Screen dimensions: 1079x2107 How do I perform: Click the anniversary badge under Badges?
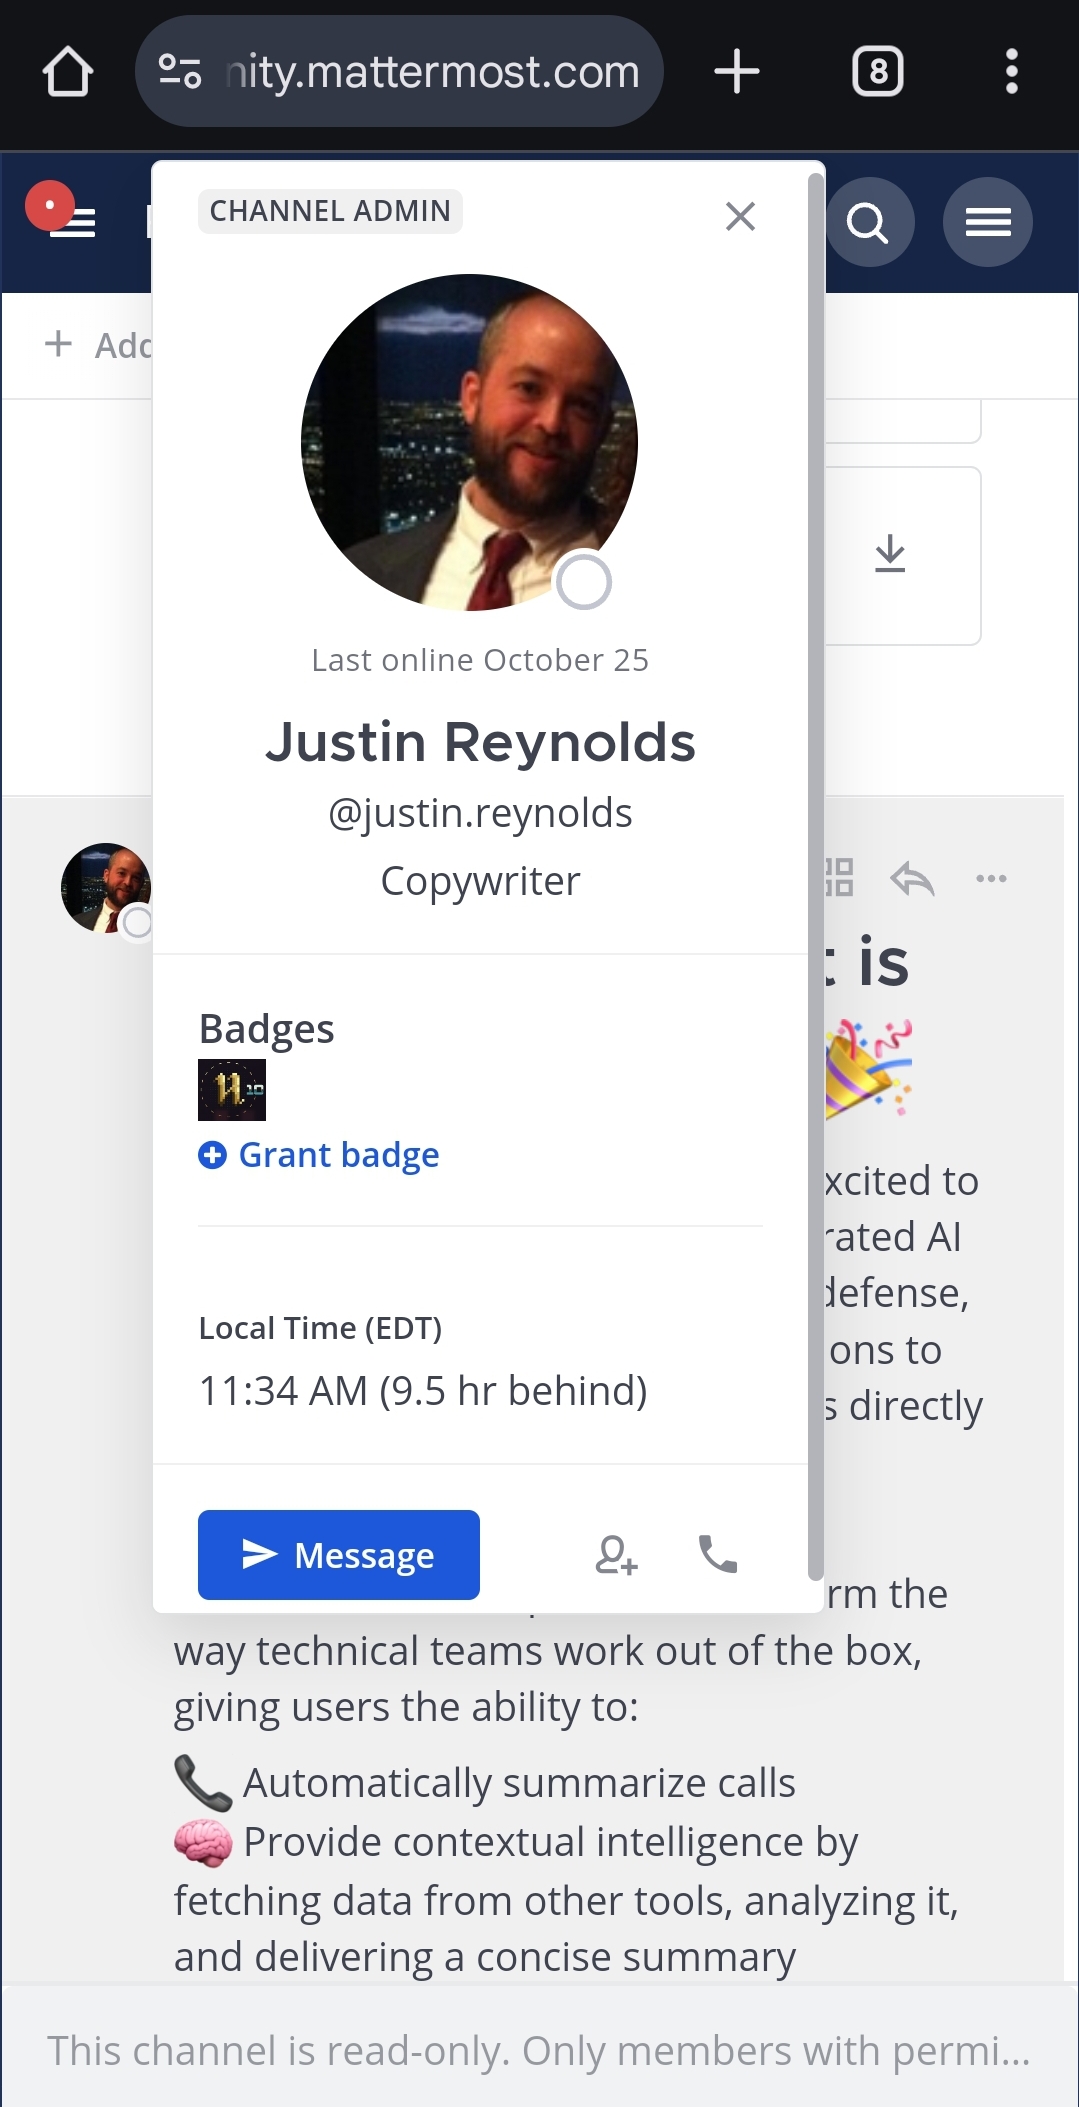(232, 1090)
